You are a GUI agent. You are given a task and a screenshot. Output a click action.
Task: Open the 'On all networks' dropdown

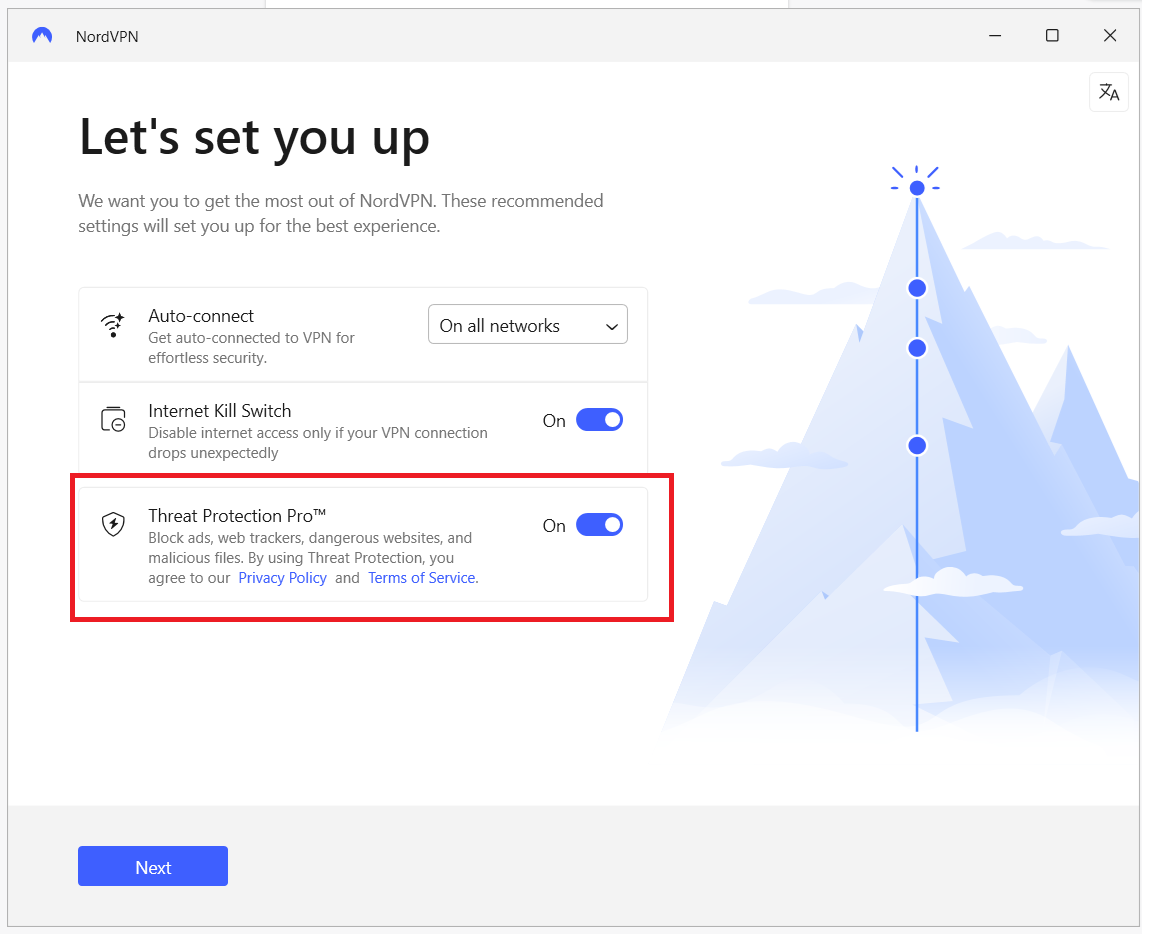[528, 325]
